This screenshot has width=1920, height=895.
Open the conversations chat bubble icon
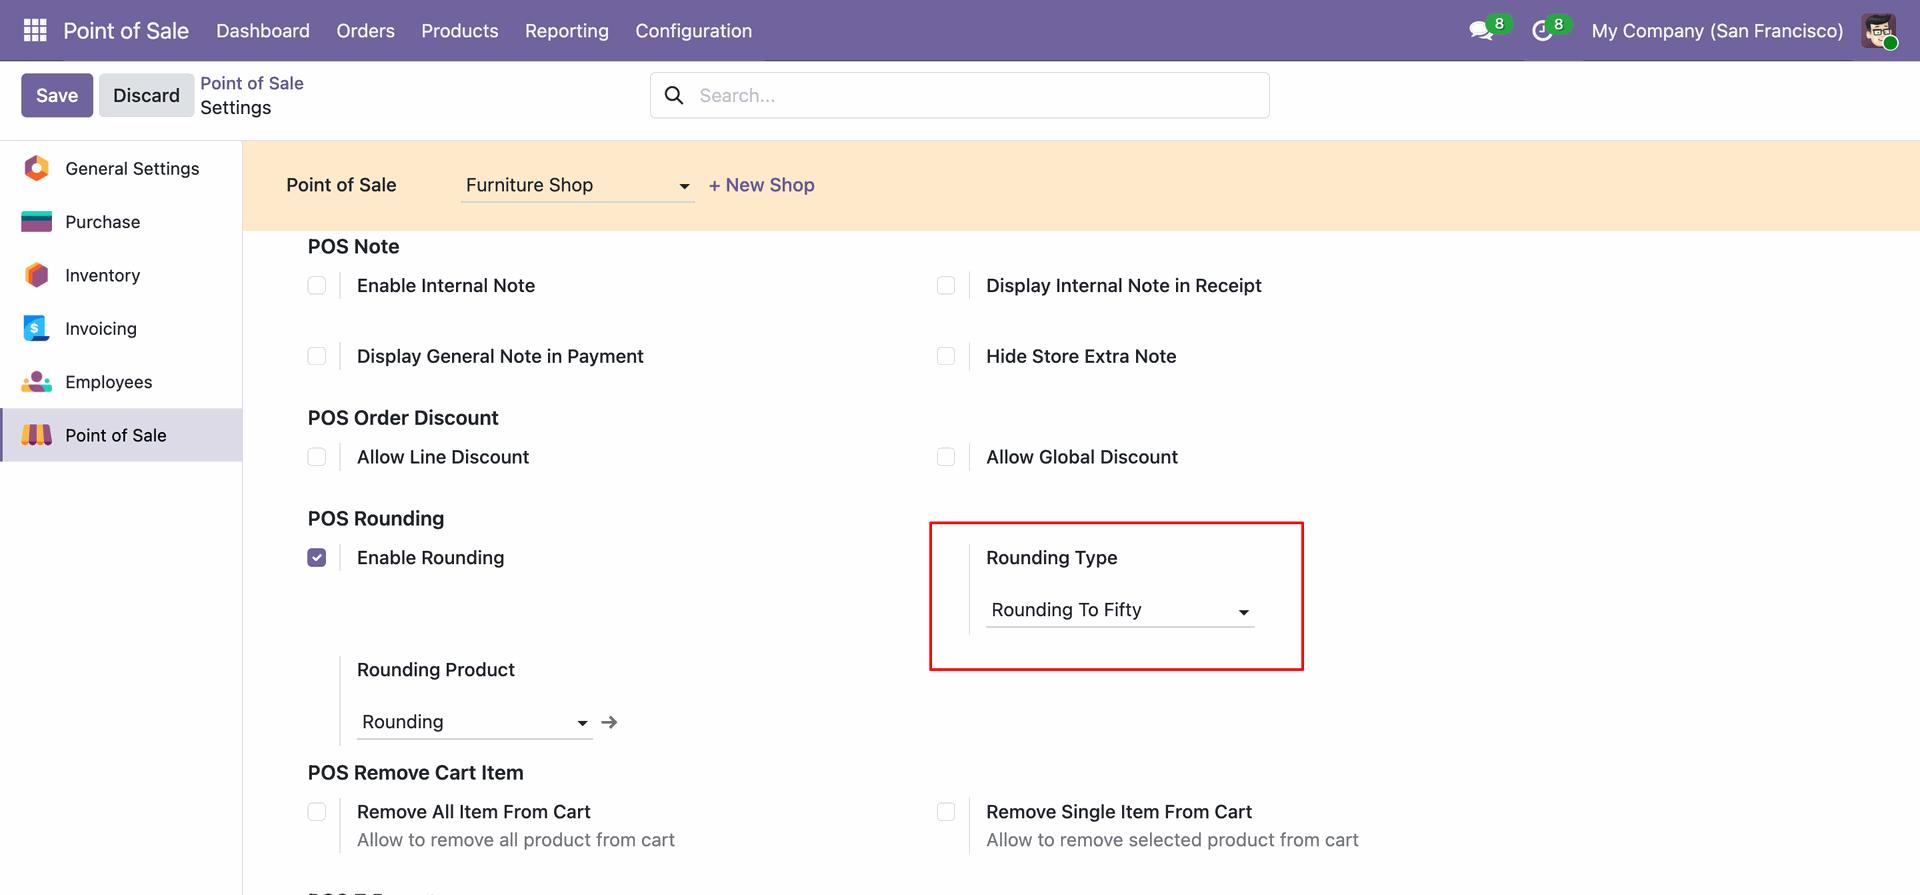(x=1481, y=31)
